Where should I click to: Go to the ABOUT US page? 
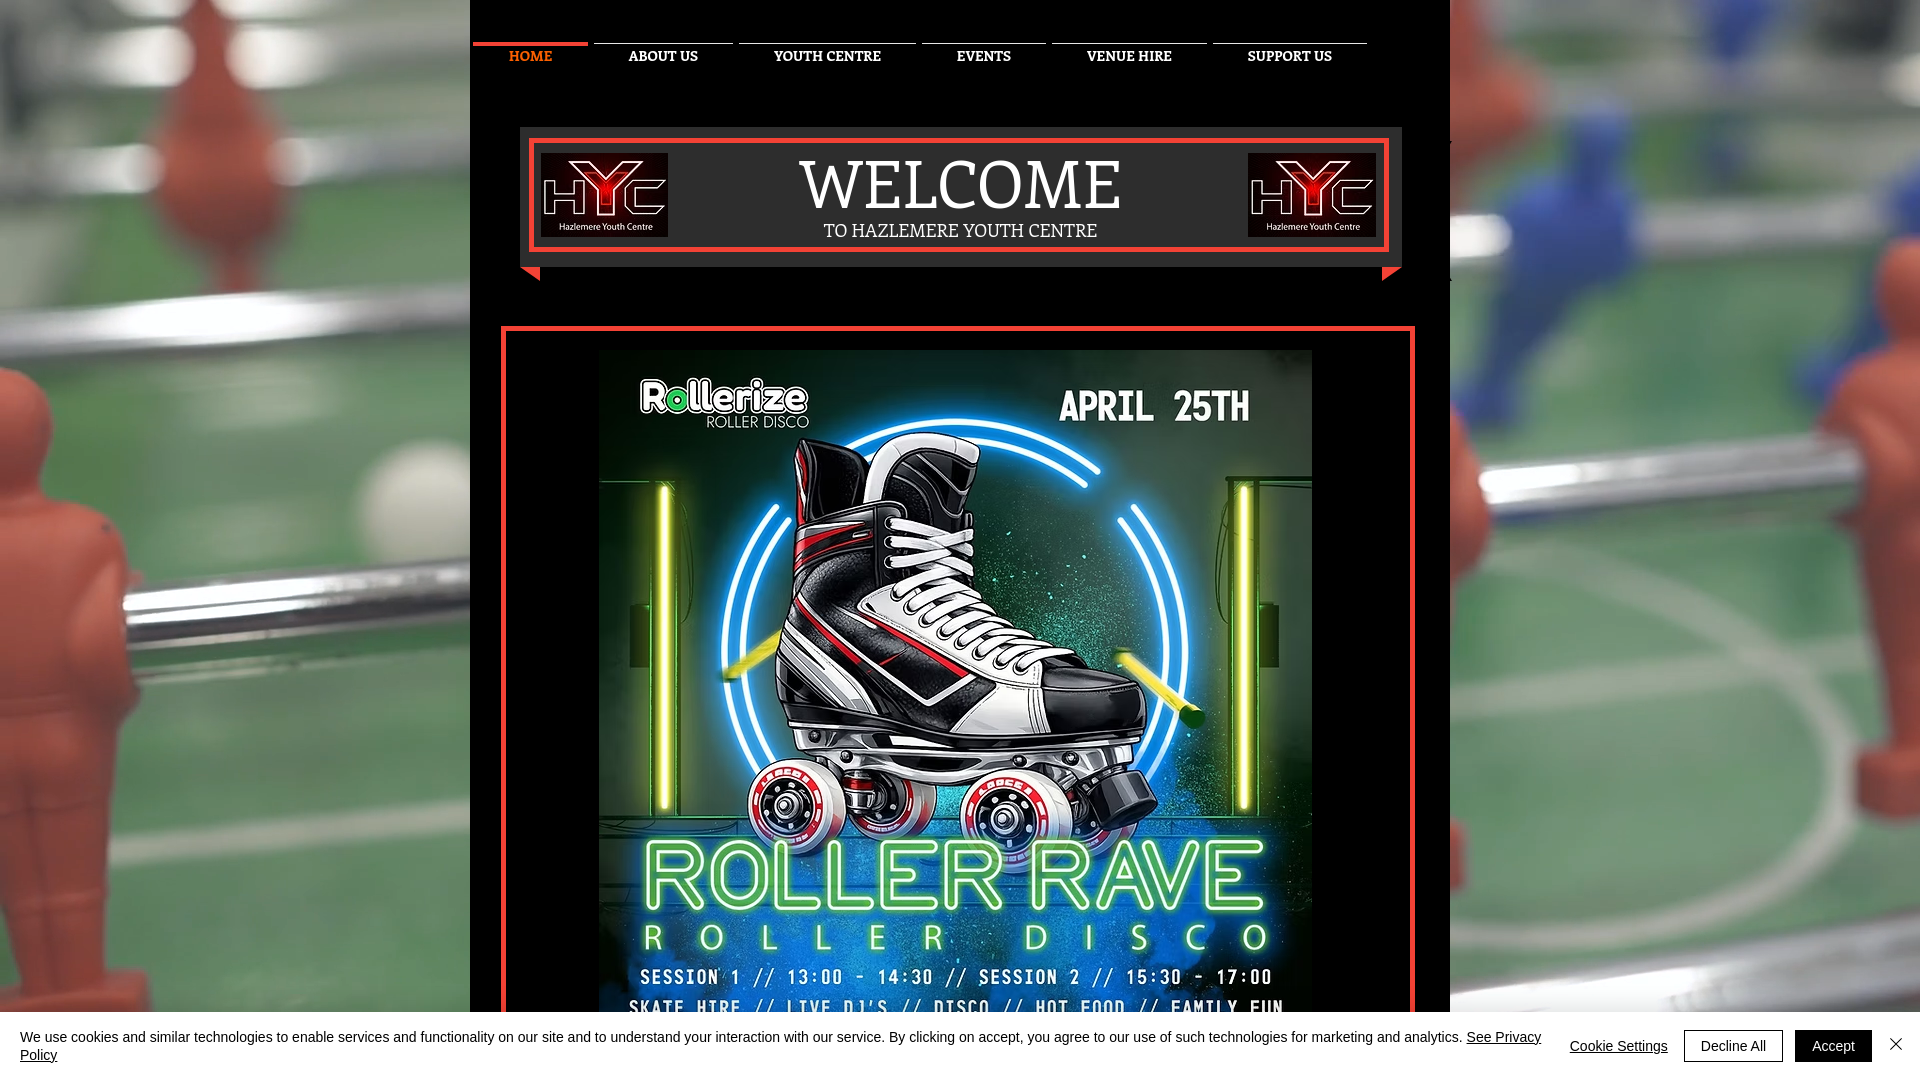(x=663, y=56)
